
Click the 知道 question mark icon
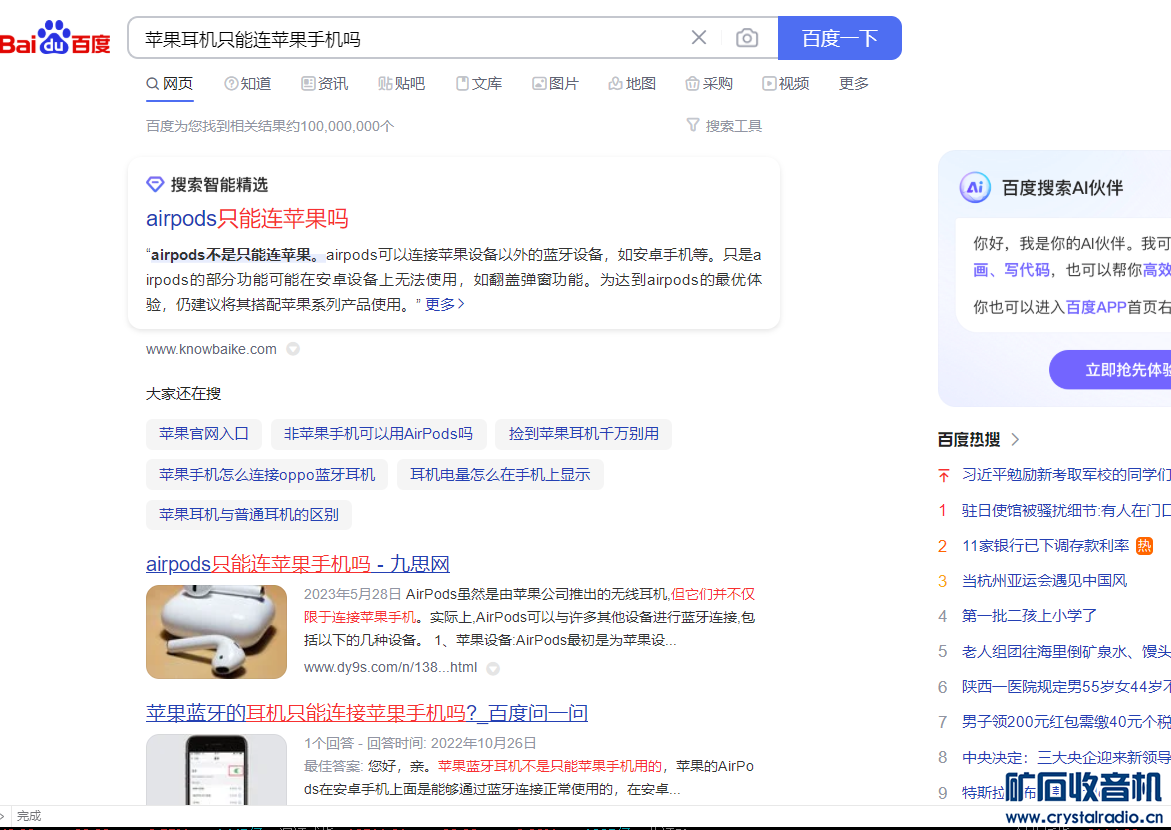tap(231, 84)
